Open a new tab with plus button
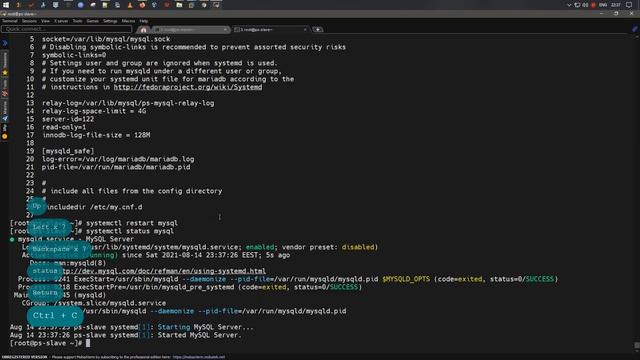The image size is (640, 360). (x=318, y=29)
